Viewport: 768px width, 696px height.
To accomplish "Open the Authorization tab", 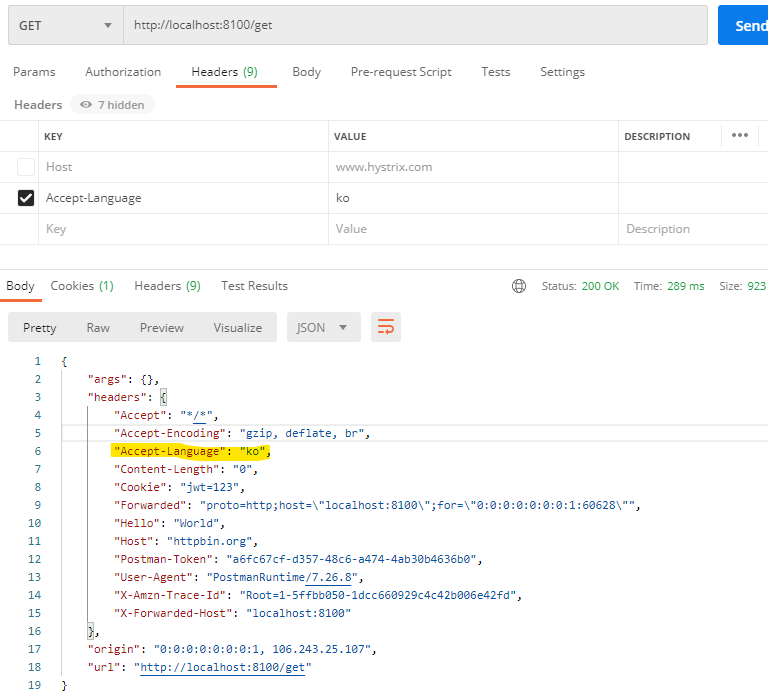I will pos(123,72).
